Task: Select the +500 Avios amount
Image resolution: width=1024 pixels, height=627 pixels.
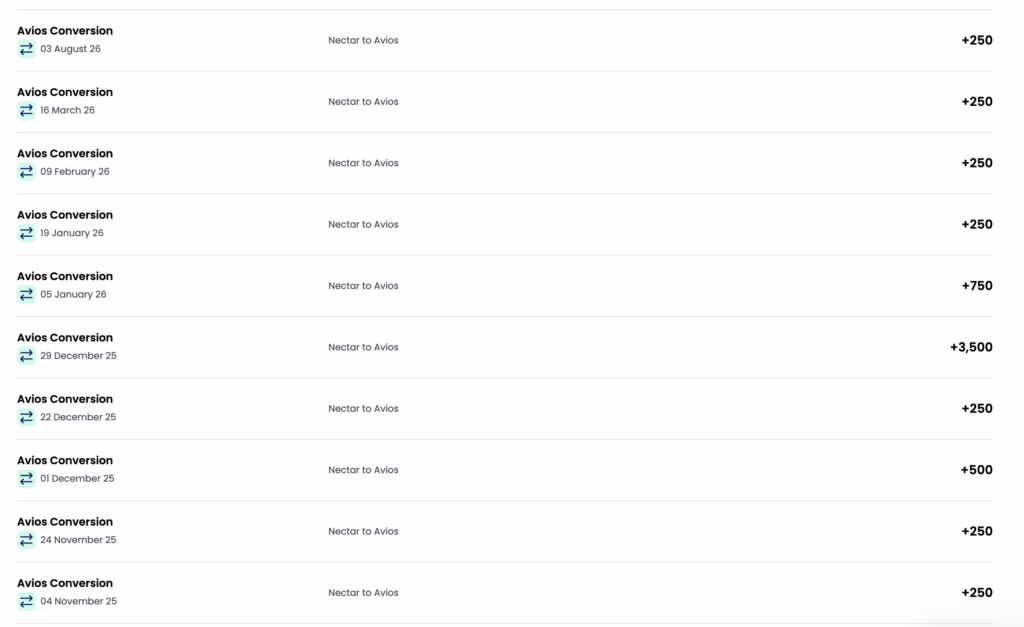Action: [x=976, y=470]
